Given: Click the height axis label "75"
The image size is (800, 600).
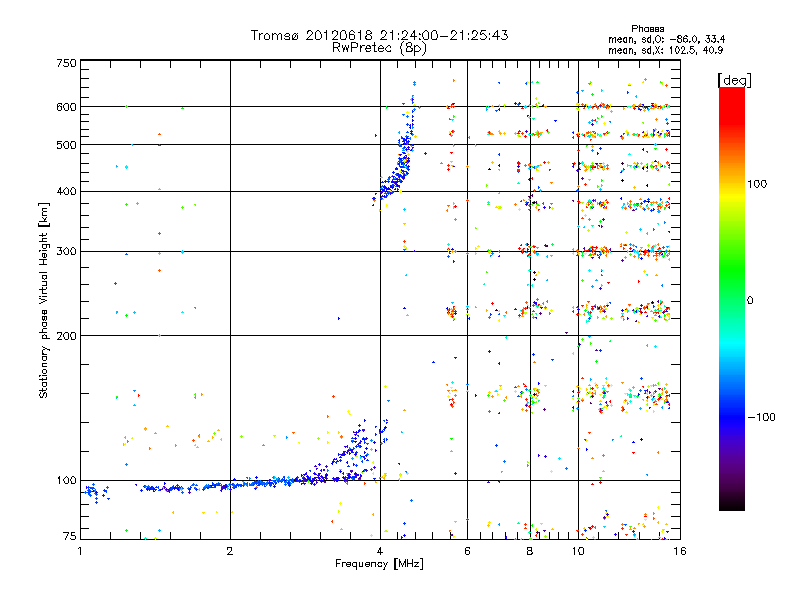Looking at the screenshot, I should coord(70,536).
